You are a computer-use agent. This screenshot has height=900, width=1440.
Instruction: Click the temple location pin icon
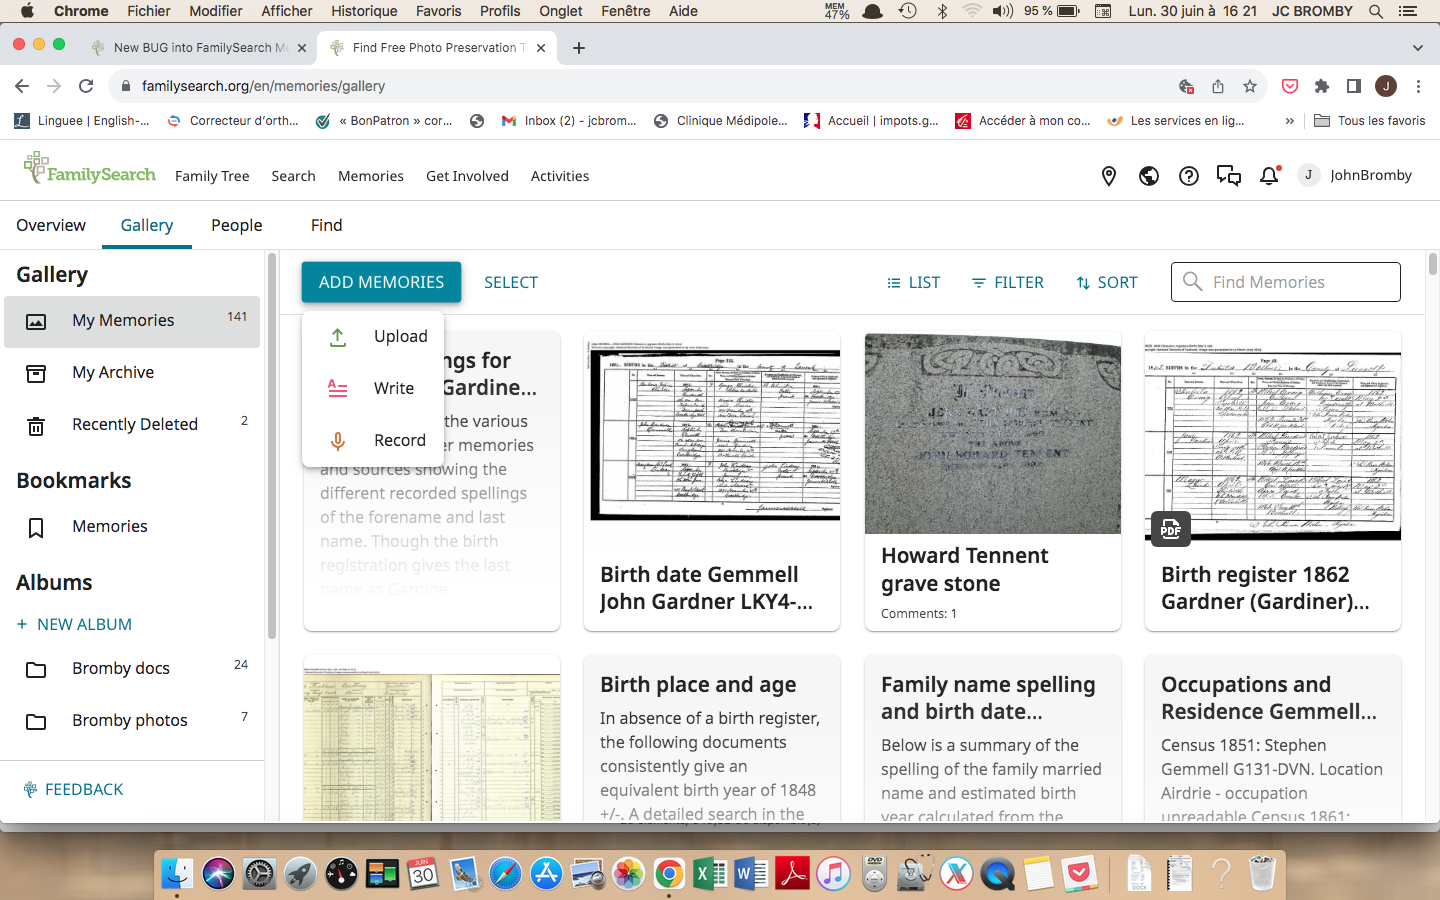[1109, 176]
